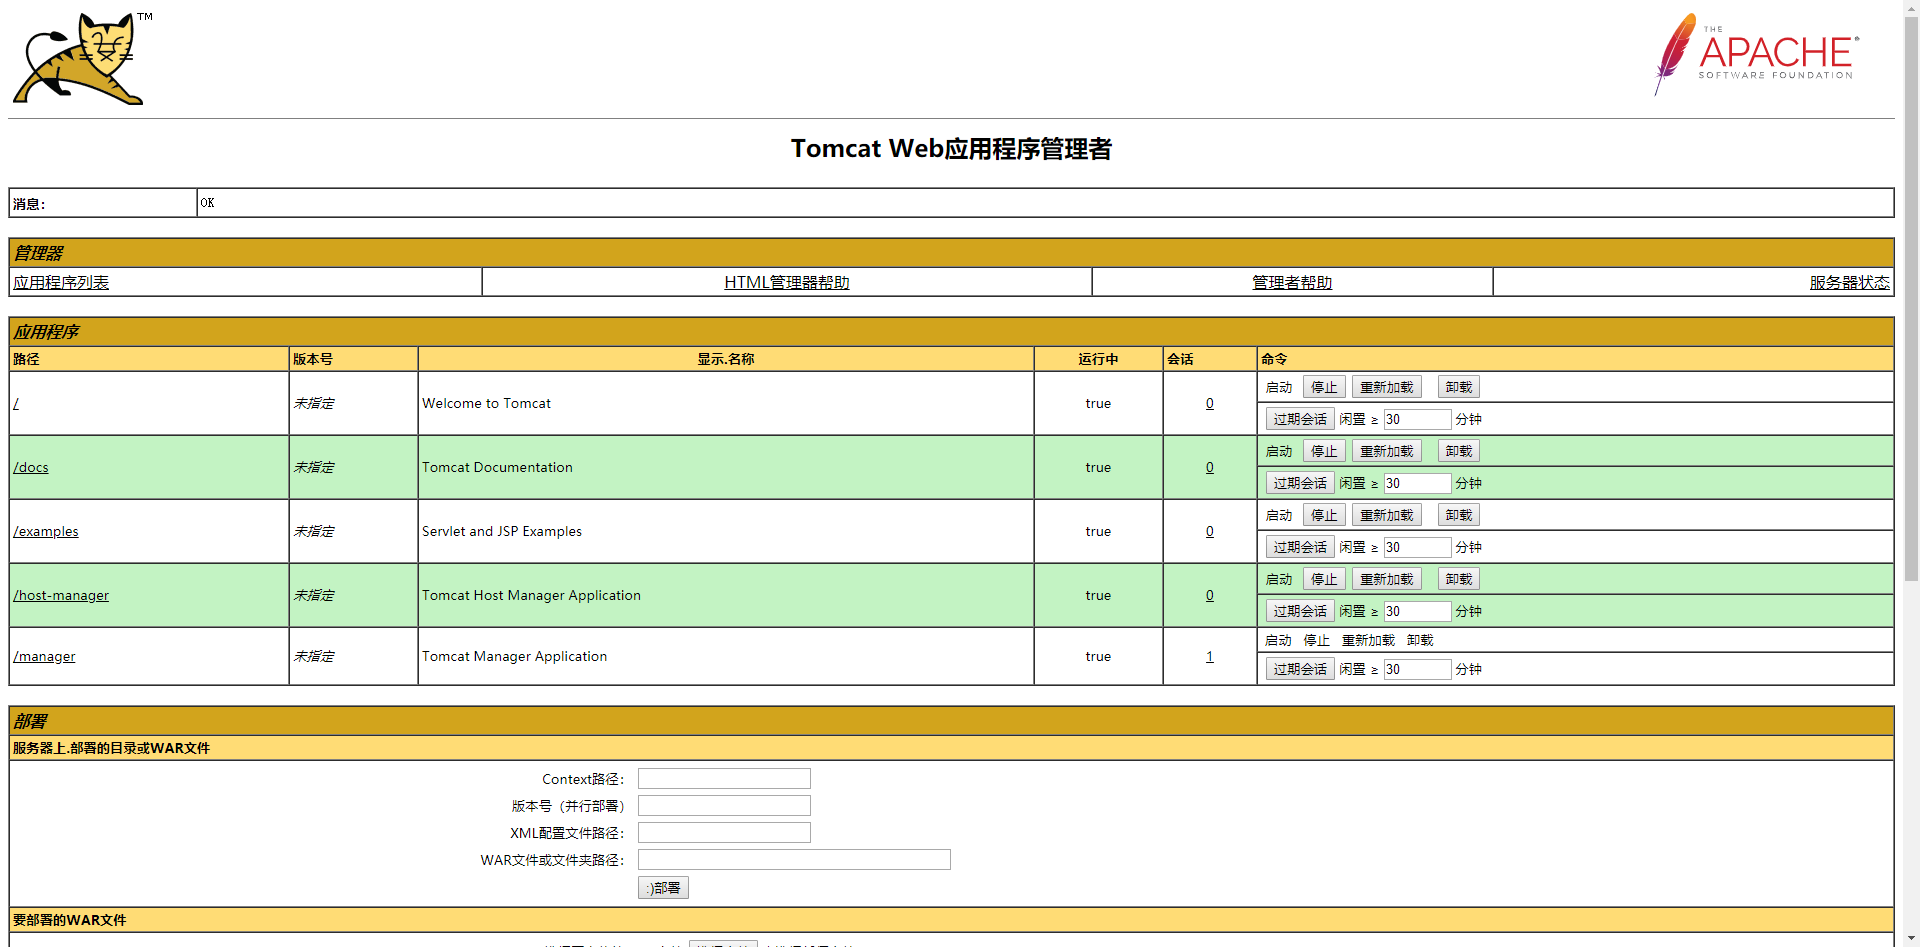Click 过期会话 for the /manager application

(1299, 668)
